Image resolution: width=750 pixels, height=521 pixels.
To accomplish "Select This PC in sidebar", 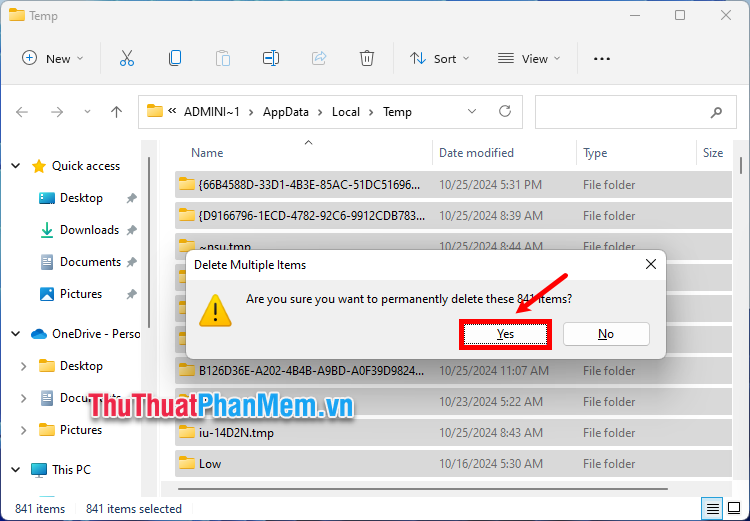I will click(x=71, y=470).
